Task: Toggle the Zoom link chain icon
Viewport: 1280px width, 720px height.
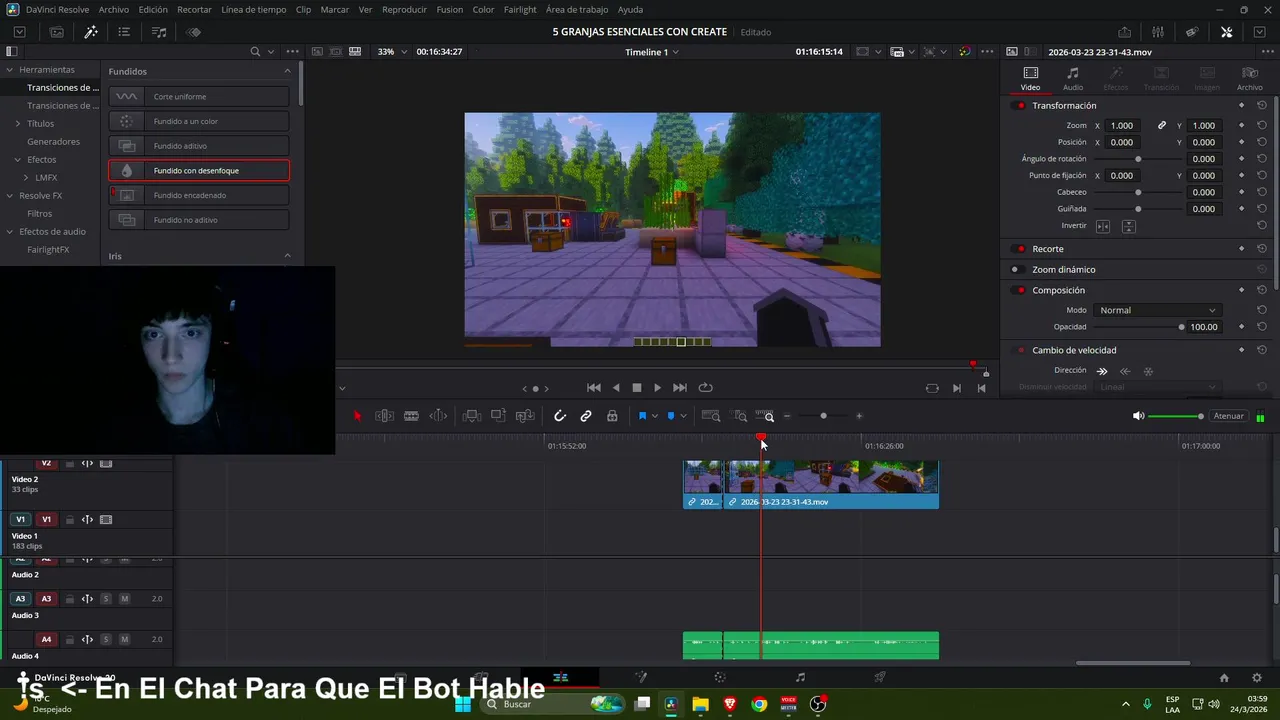Action: click(x=1162, y=126)
